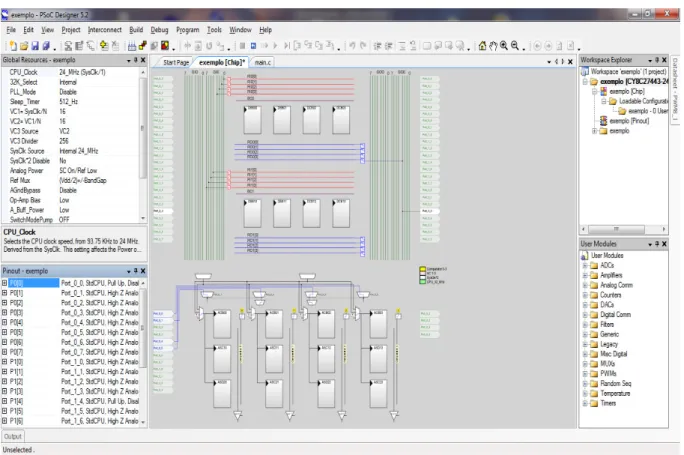Click the Zoom Out magnifier icon

coord(515,46)
